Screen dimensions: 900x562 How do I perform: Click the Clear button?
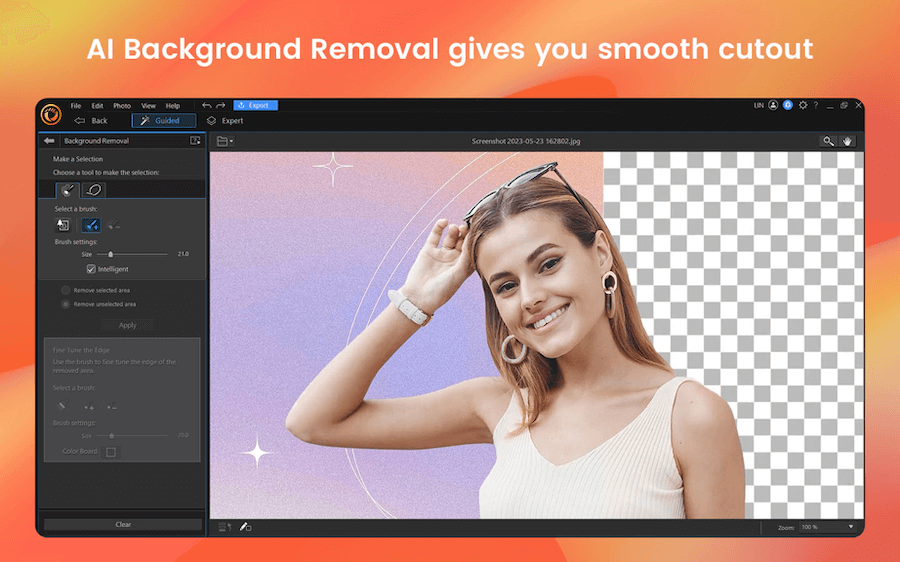click(123, 524)
